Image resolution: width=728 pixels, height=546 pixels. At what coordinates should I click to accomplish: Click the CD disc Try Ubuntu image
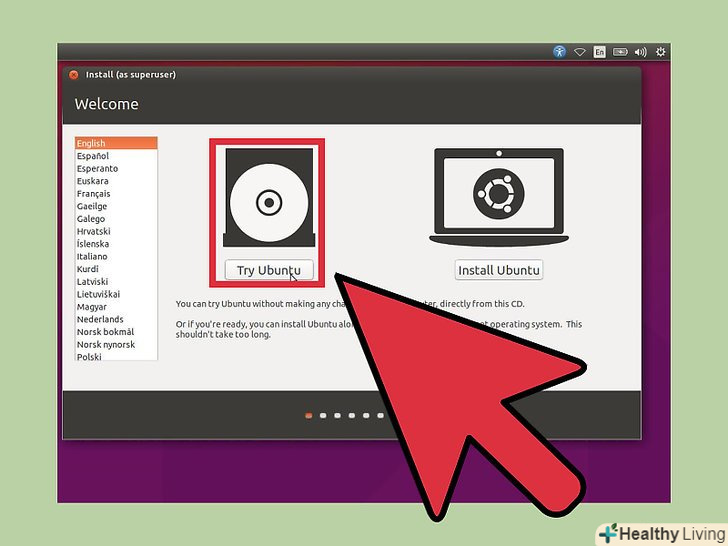pyautogui.click(x=268, y=200)
